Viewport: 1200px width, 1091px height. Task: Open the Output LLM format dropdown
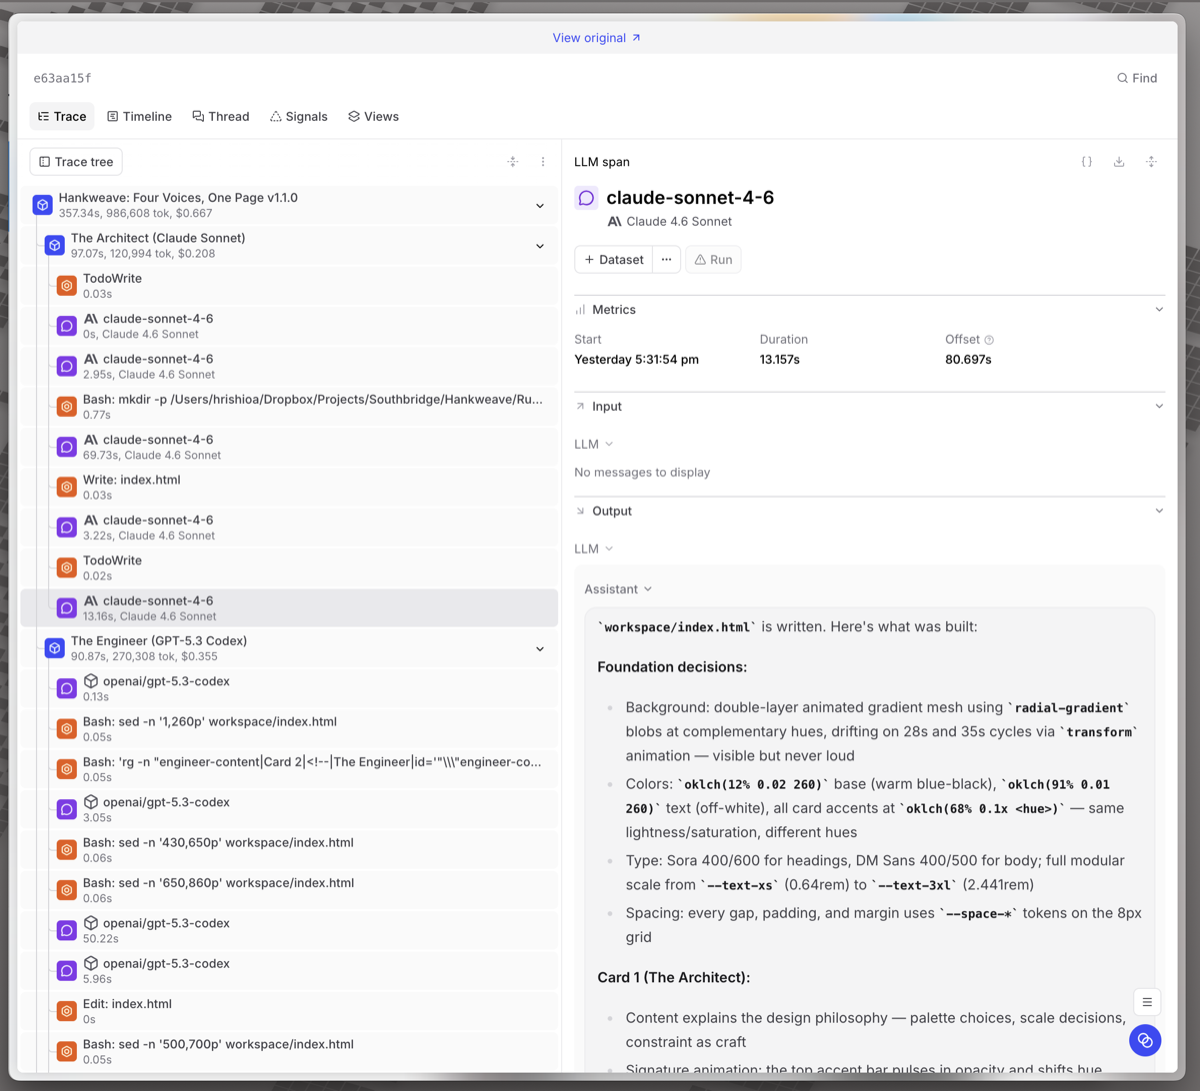(594, 549)
